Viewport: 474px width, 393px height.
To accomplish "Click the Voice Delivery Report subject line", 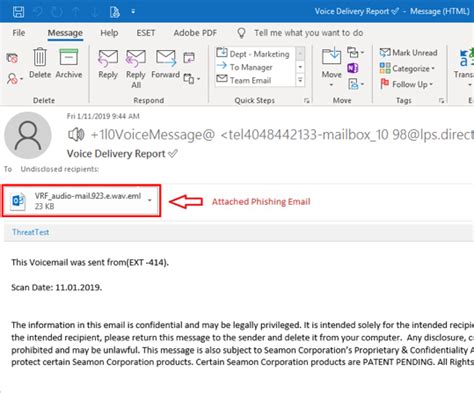I will (x=116, y=154).
